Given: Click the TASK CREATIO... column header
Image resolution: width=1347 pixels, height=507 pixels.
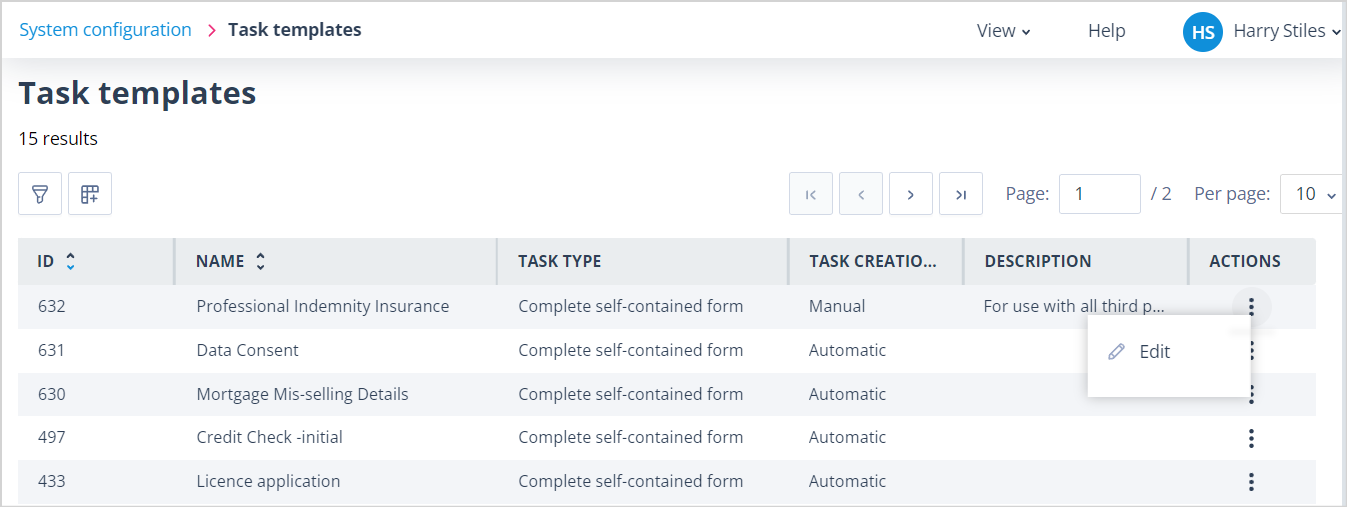Looking at the screenshot, I should coord(873,261).
